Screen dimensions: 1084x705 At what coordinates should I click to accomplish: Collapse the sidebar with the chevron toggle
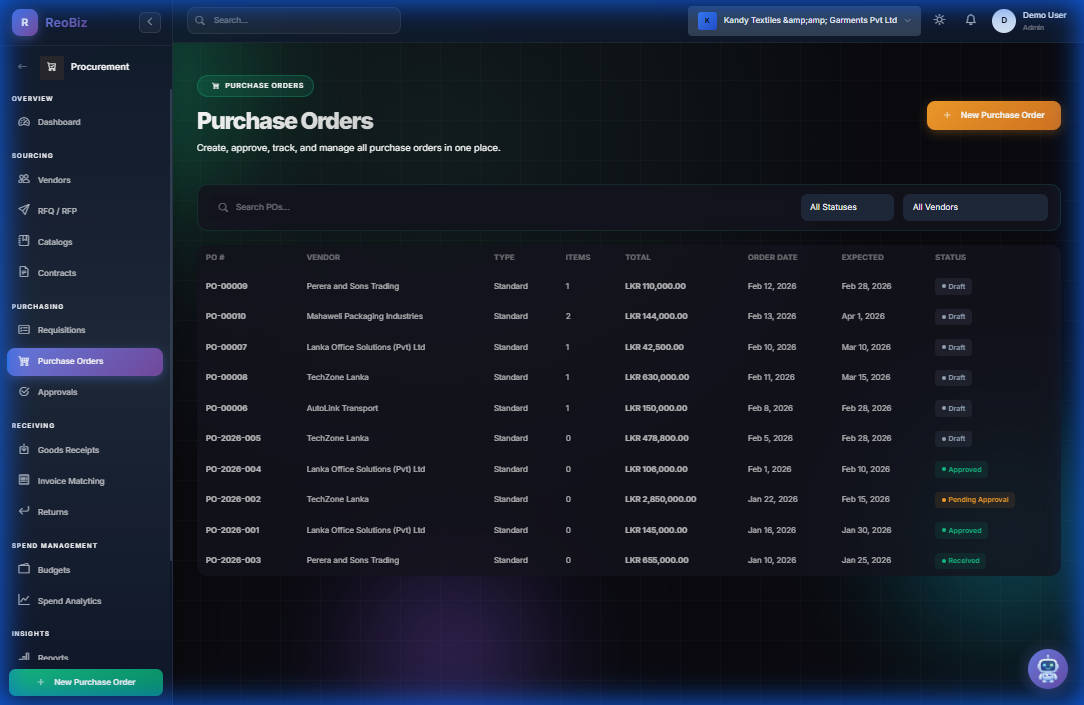coord(149,21)
